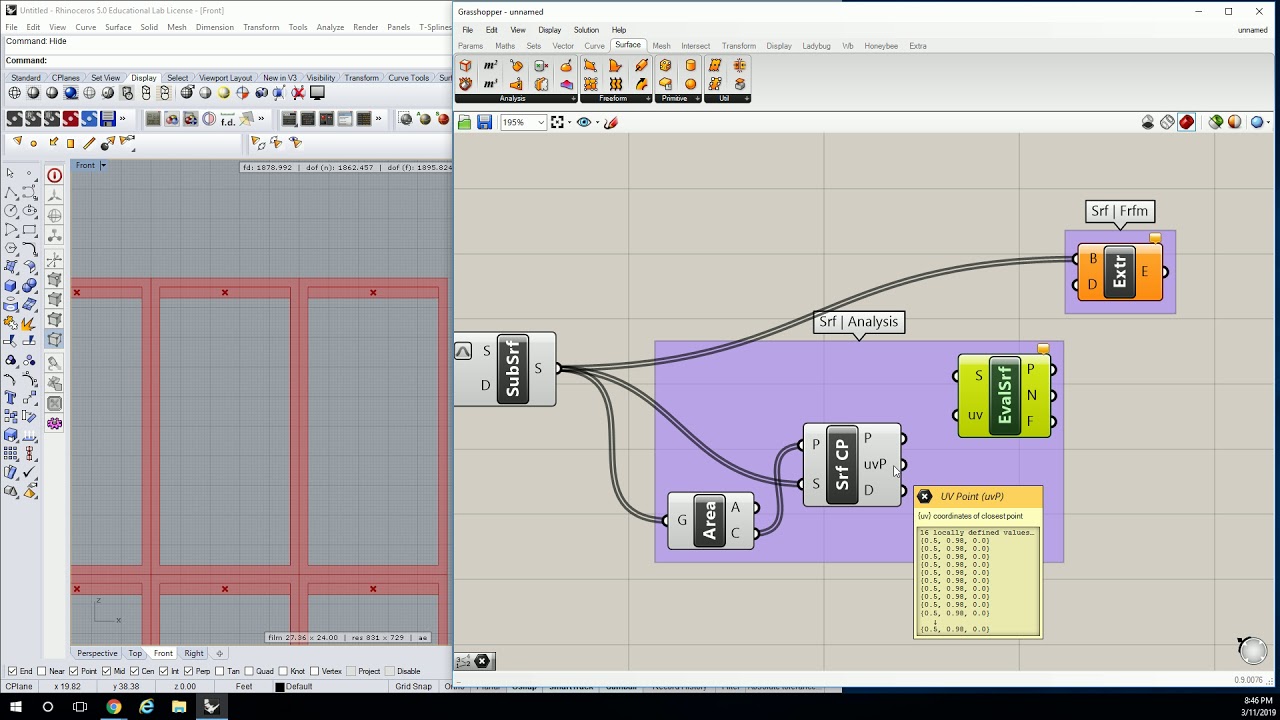Click the Task View taskbar icon
The height and width of the screenshot is (720, 1280).
pyautogui.click(x=80, y=706)
